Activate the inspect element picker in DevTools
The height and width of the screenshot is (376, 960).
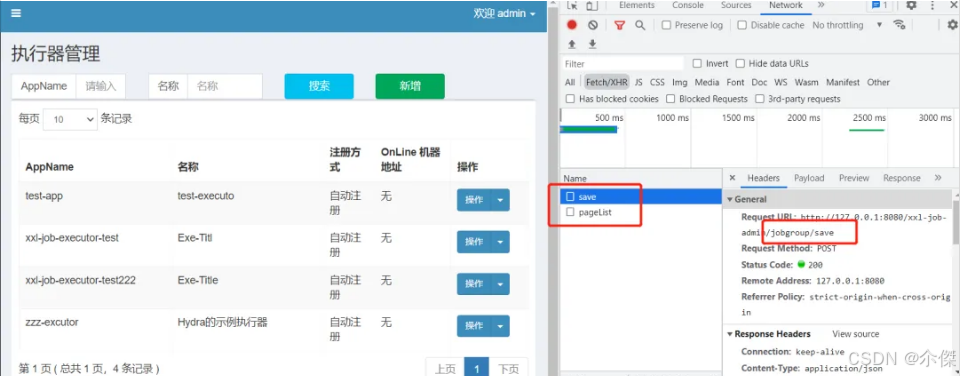572,6
